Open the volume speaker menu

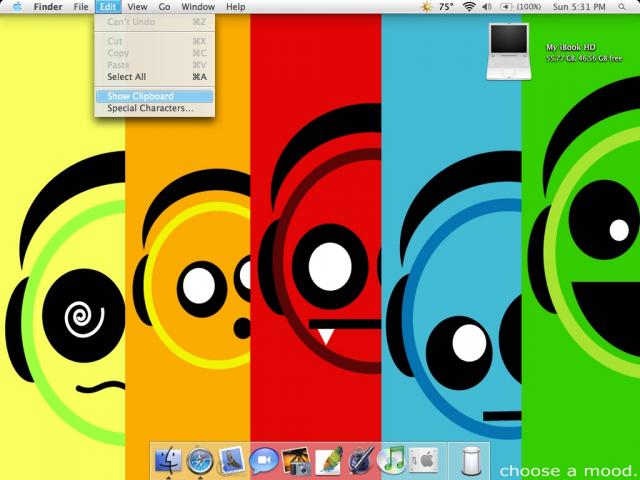point(487,7)
